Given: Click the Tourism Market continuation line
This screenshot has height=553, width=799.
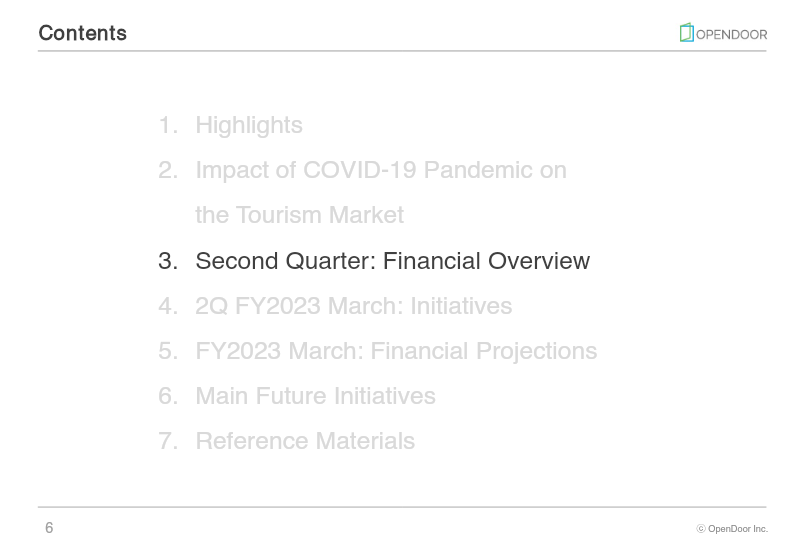Looking at the screenshot, I should pos(300,215).
